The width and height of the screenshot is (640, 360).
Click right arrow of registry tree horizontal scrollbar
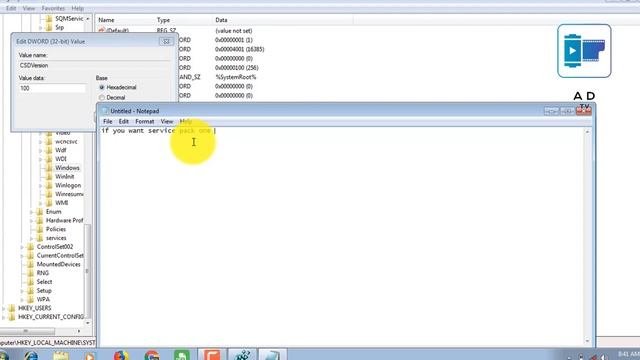coord(79,331)
